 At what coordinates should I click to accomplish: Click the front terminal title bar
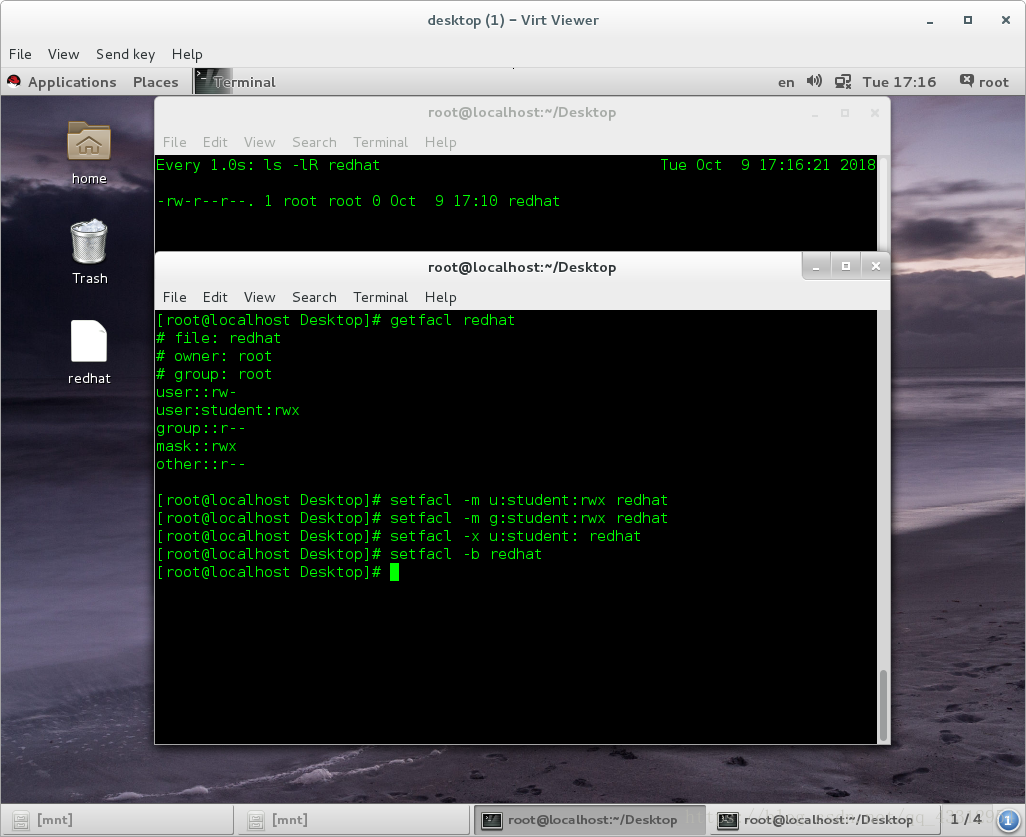pyautogui.click(x=522, y=267)
